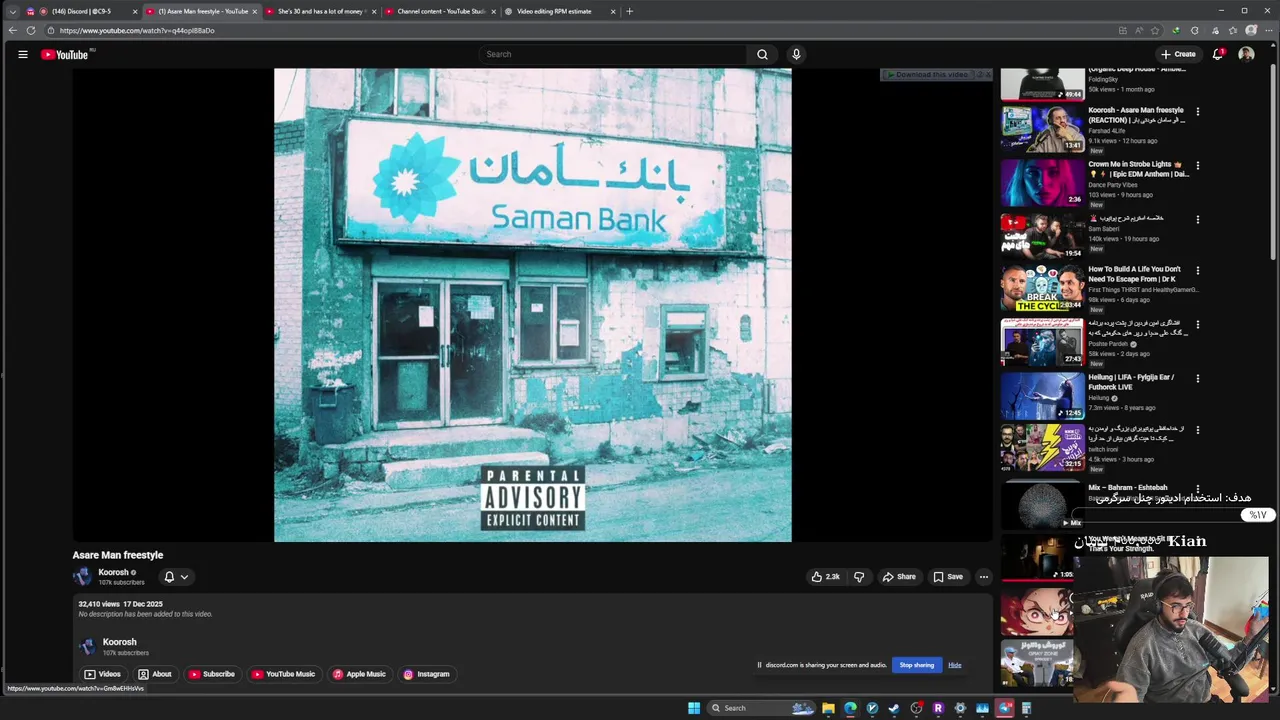
Task: Open Windows Start menu
Action: click(x=694, y=708)
